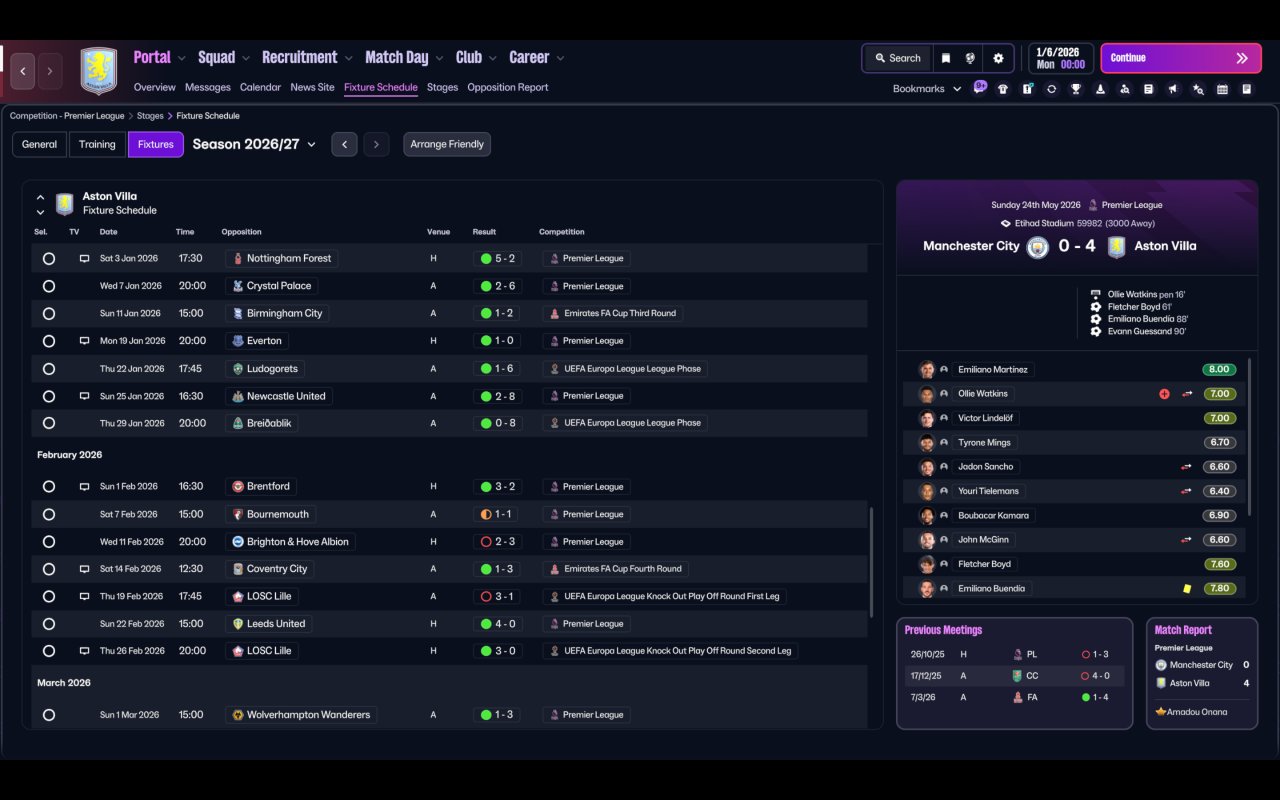Open the world globe icon in top bar

coord(970,58)
